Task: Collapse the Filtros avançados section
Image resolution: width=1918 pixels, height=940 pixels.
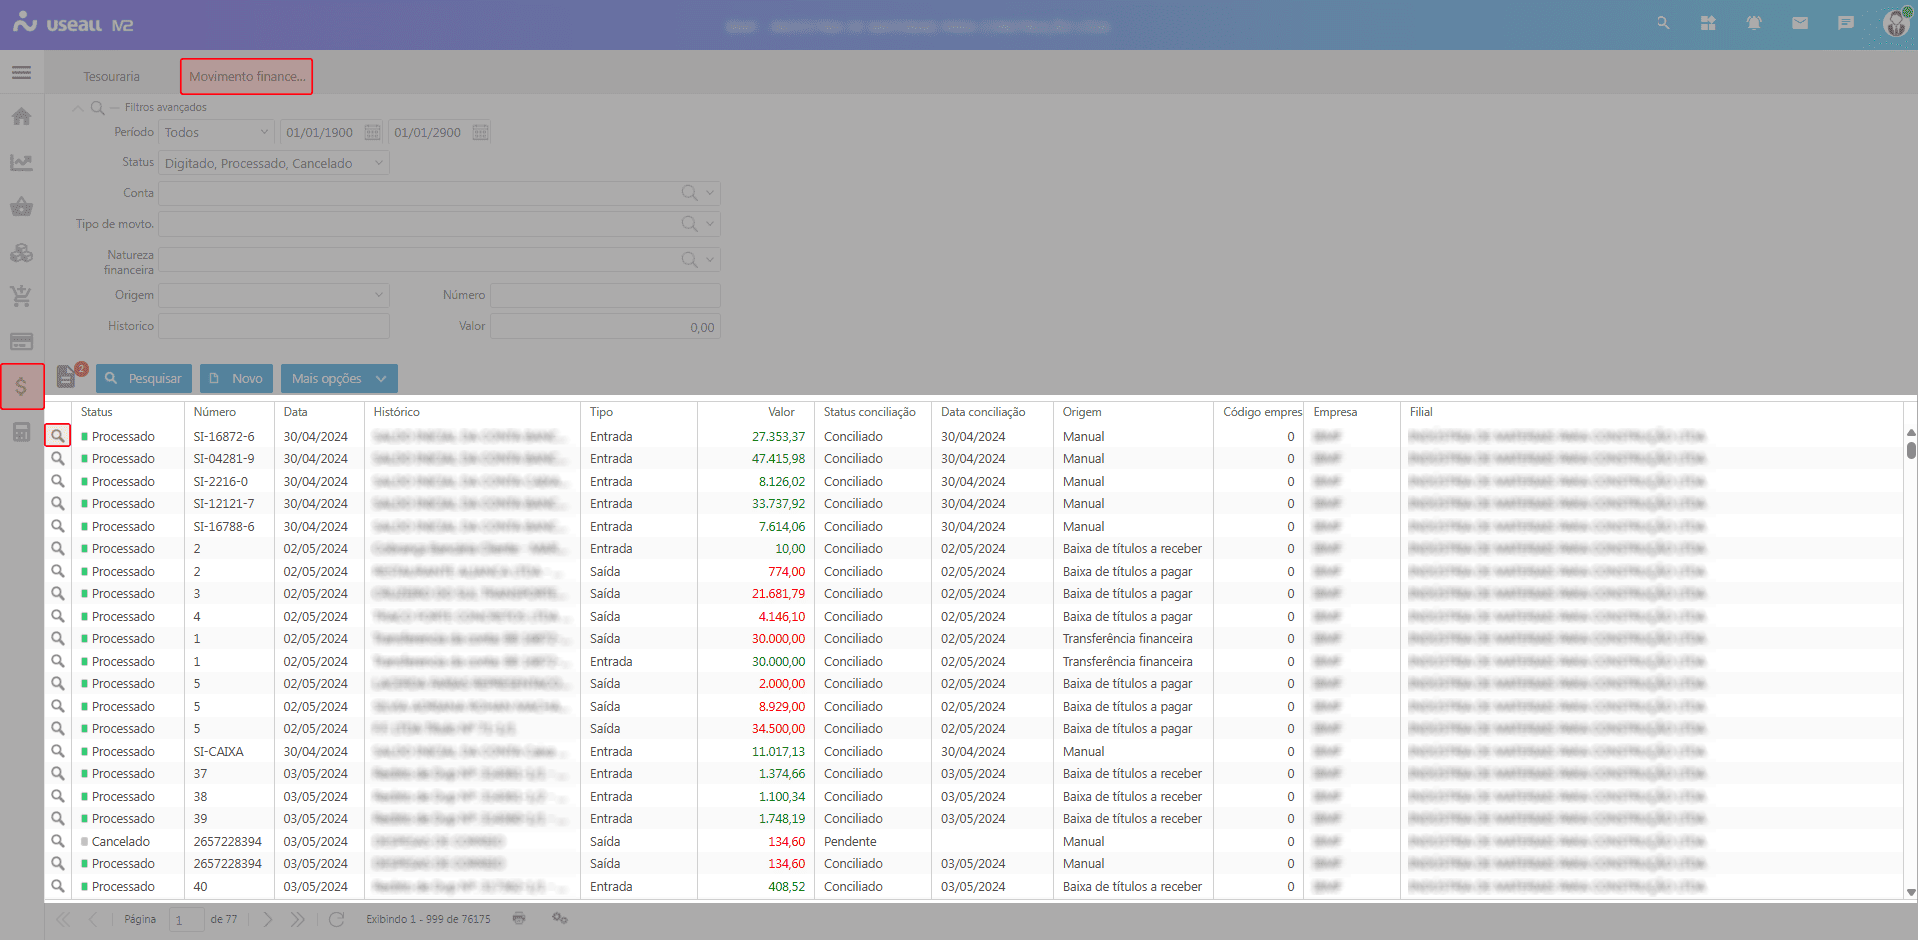Action: [78, 108]
